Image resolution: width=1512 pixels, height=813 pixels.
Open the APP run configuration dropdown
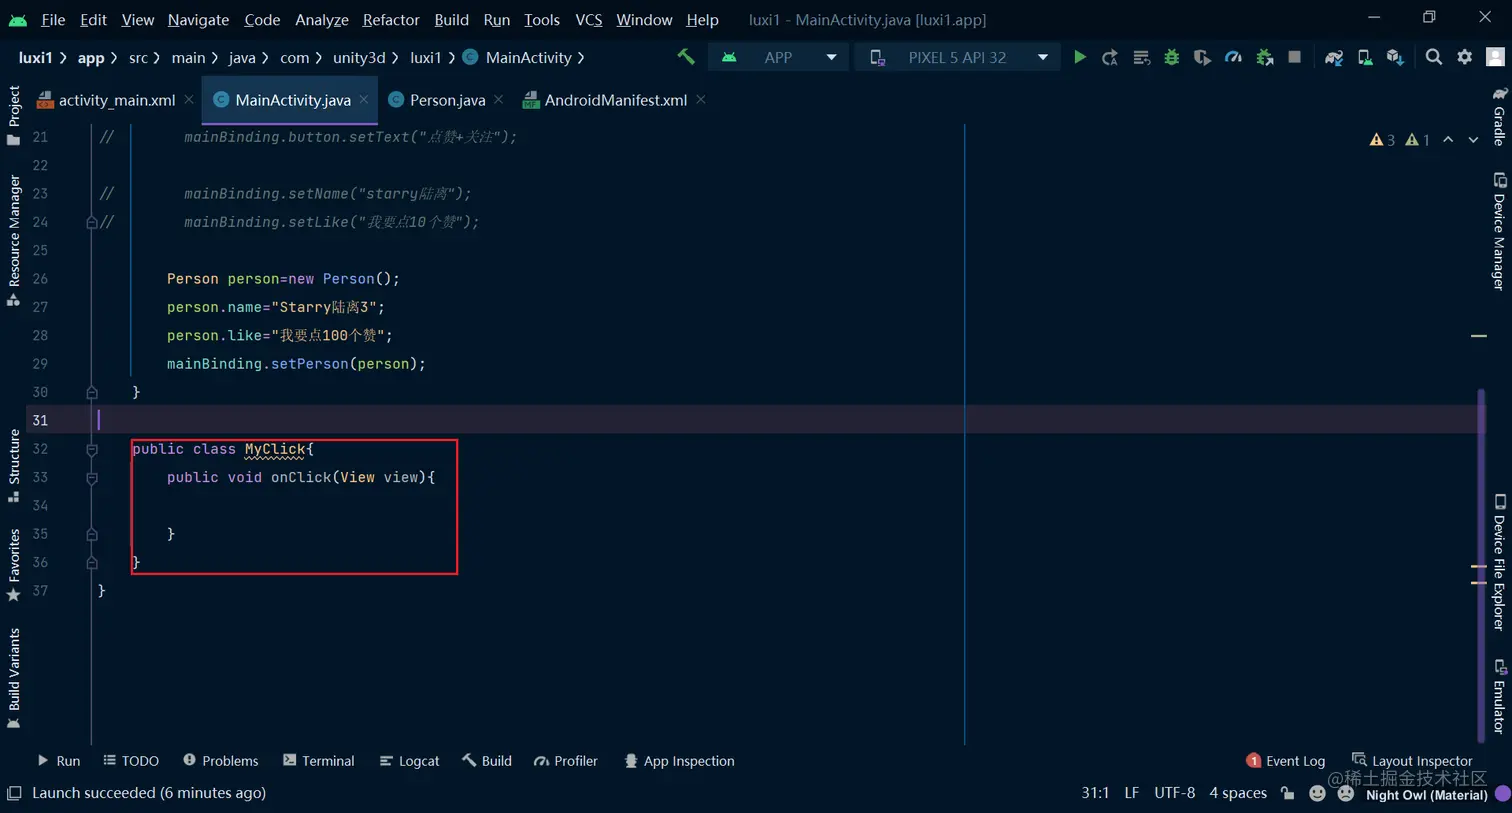click(x=779, y=57)
